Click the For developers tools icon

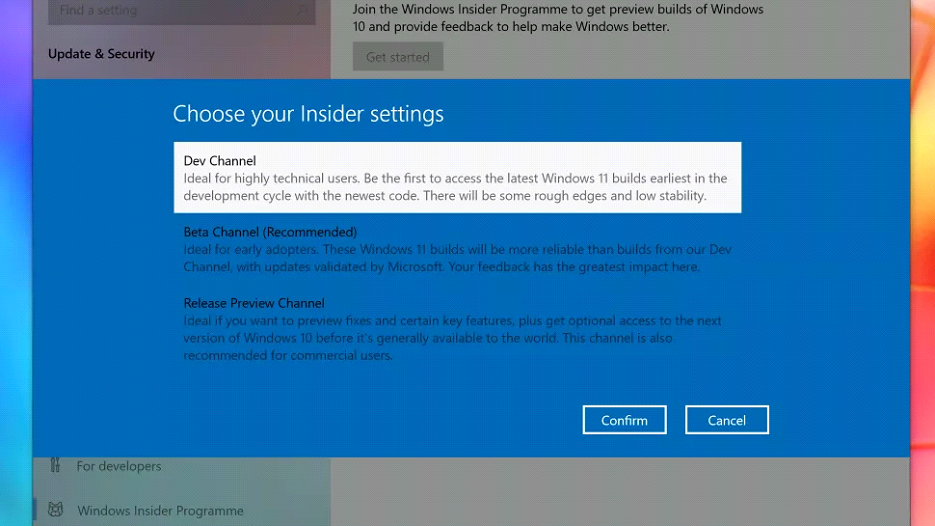55,465
